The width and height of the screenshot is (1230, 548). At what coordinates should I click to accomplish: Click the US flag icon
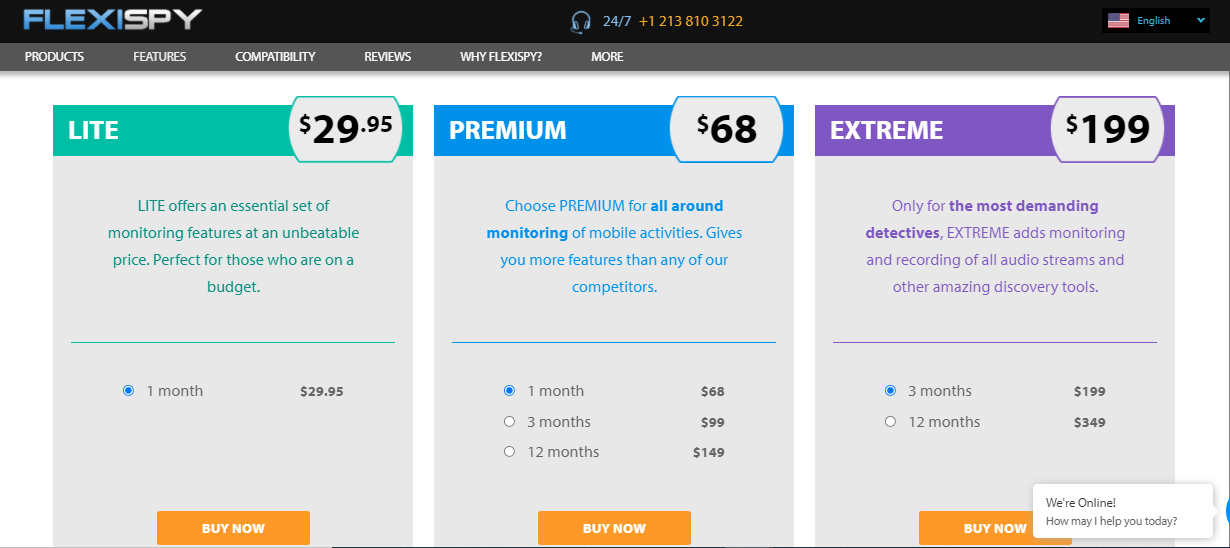point(1118,21)
